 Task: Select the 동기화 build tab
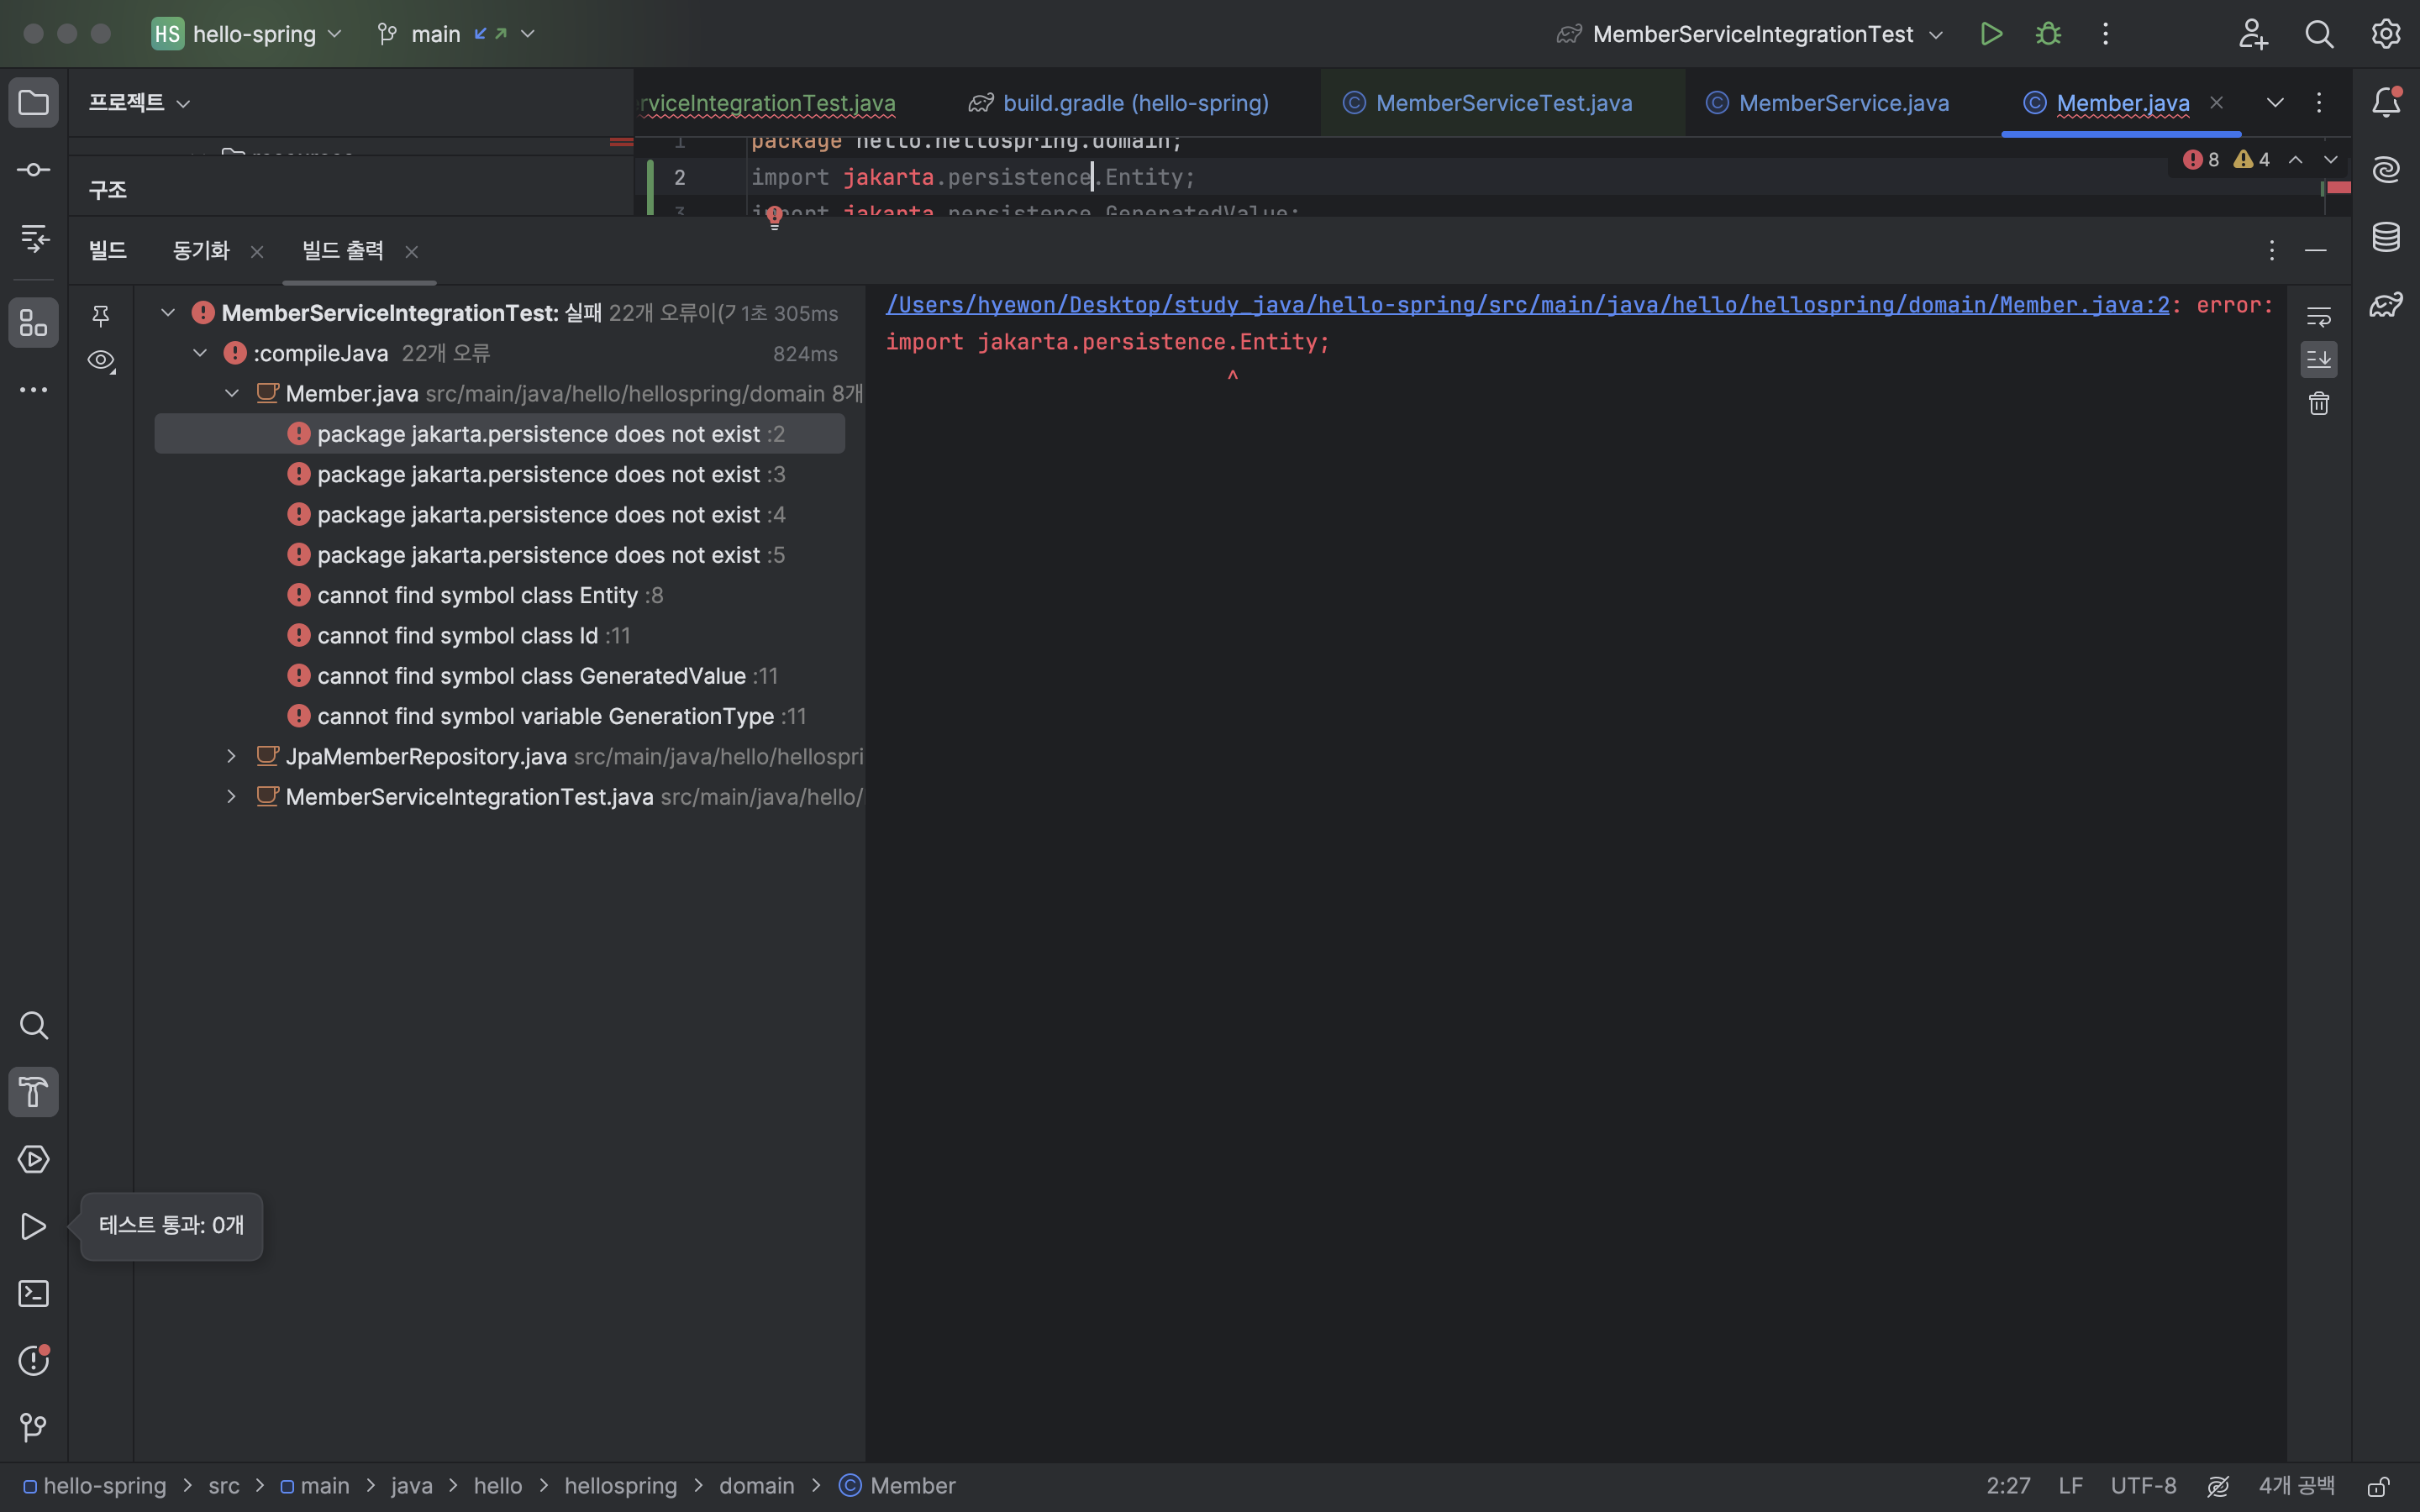201,250
